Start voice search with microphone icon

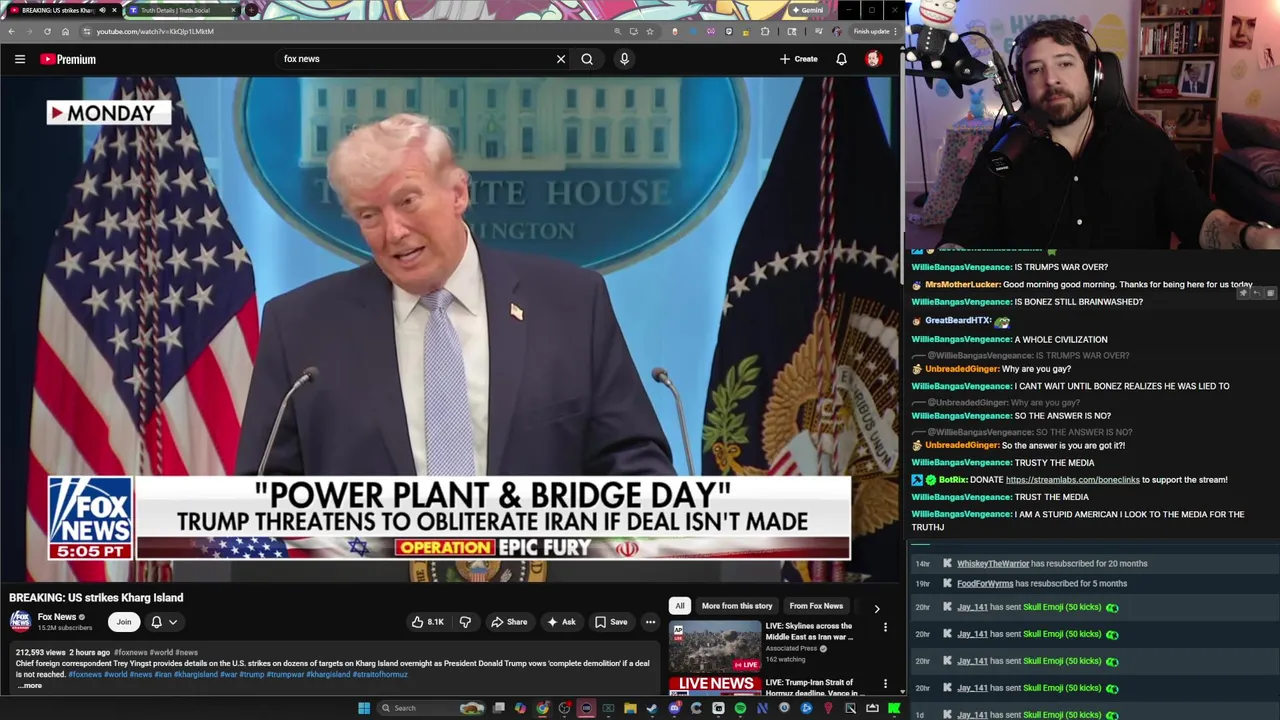pyautogui.click(x=624, y=59)
